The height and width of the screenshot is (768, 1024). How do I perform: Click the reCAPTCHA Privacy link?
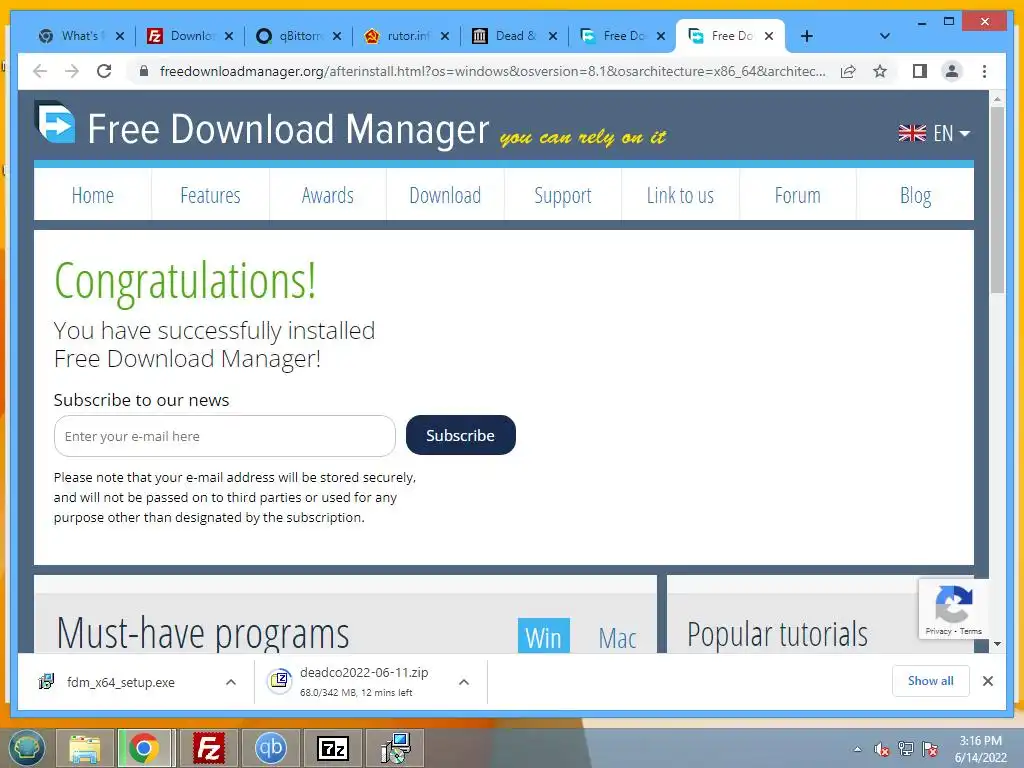938,632
